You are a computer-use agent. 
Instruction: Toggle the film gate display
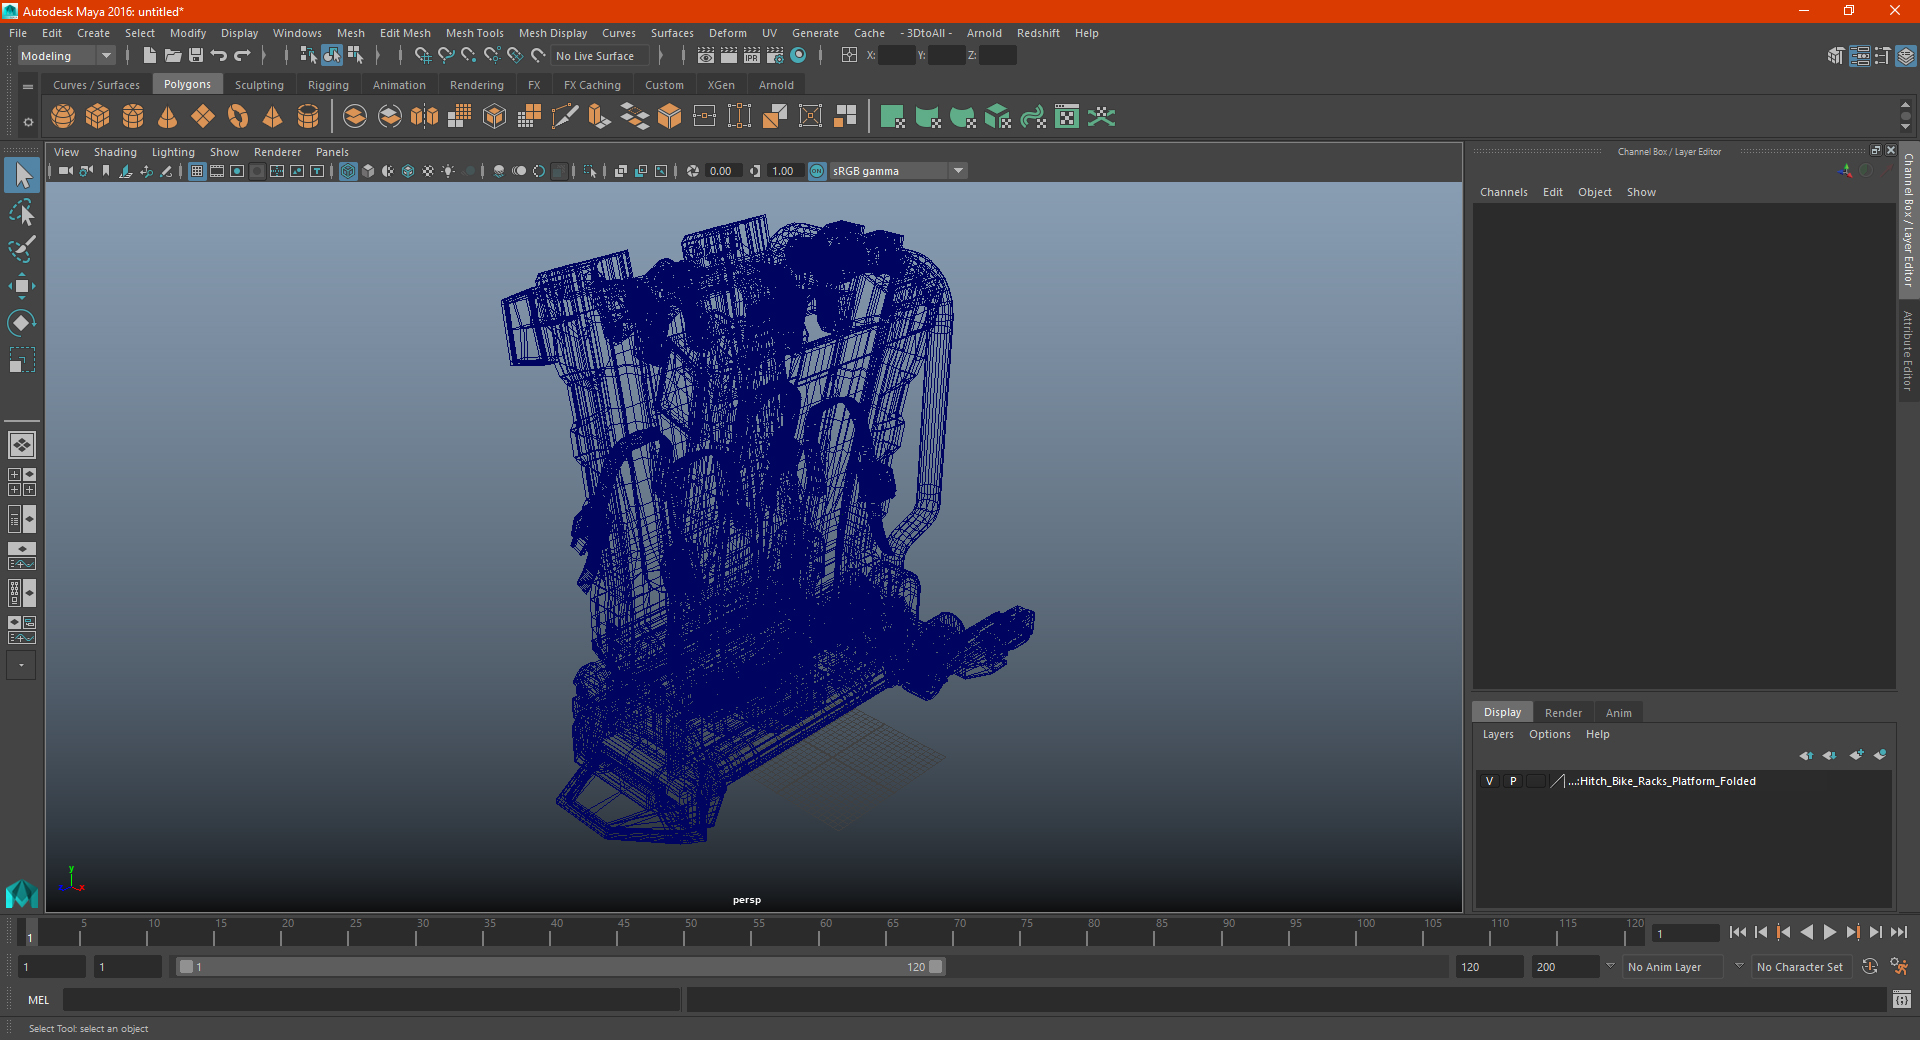coord(217,171)
